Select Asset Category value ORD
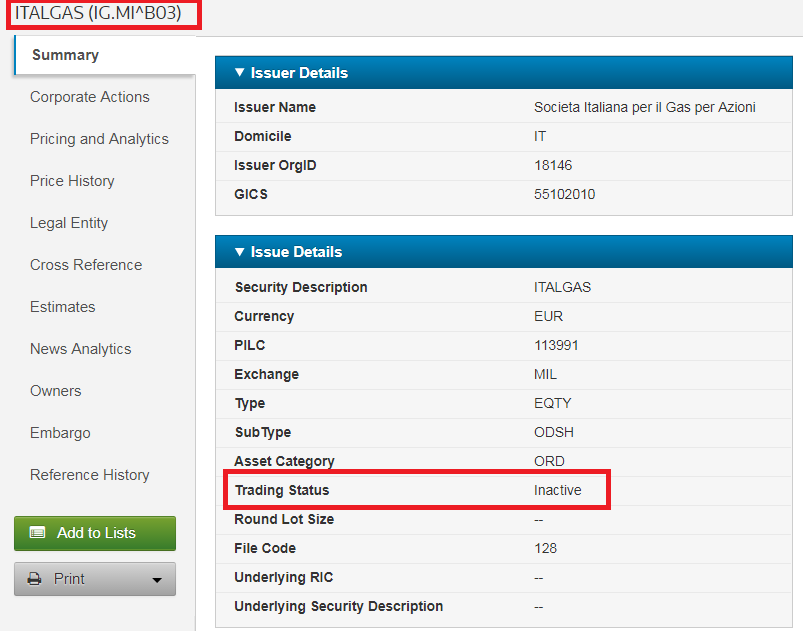The image size is (803, 631). click(x=549, y=461)
